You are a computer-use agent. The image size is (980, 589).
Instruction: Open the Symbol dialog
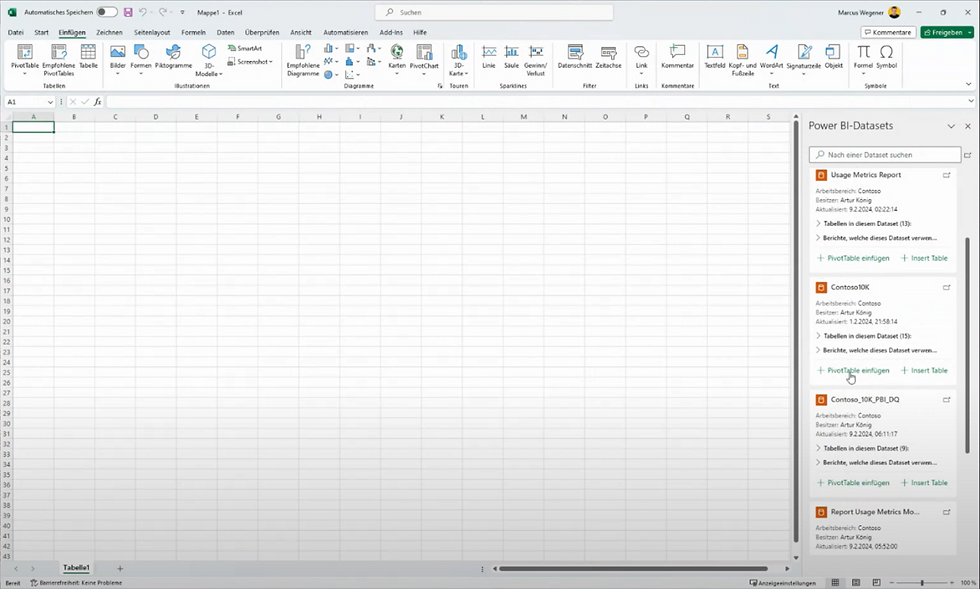tap(886, 56)
